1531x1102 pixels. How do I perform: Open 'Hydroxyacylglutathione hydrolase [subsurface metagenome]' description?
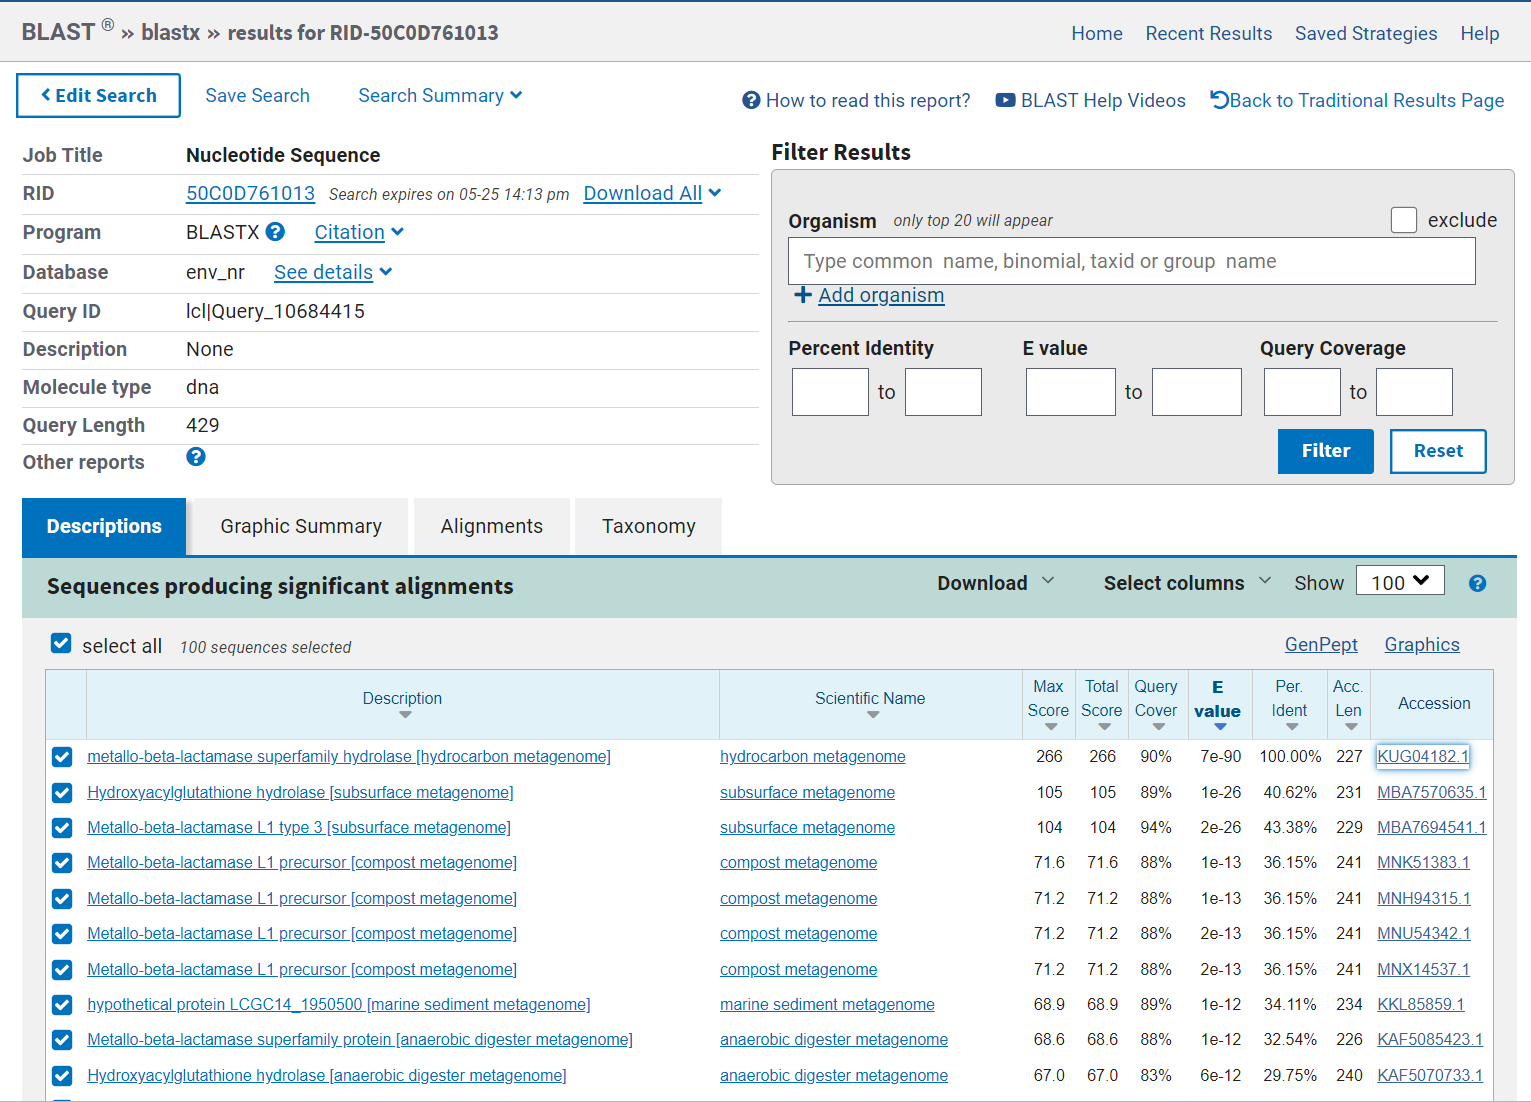(300, 793)
